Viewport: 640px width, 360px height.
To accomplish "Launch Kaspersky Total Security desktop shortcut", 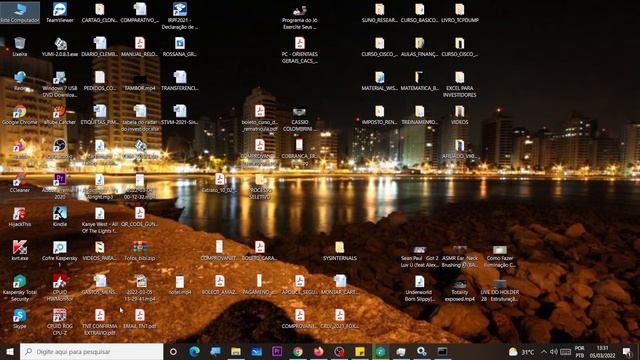I will 20,288.
